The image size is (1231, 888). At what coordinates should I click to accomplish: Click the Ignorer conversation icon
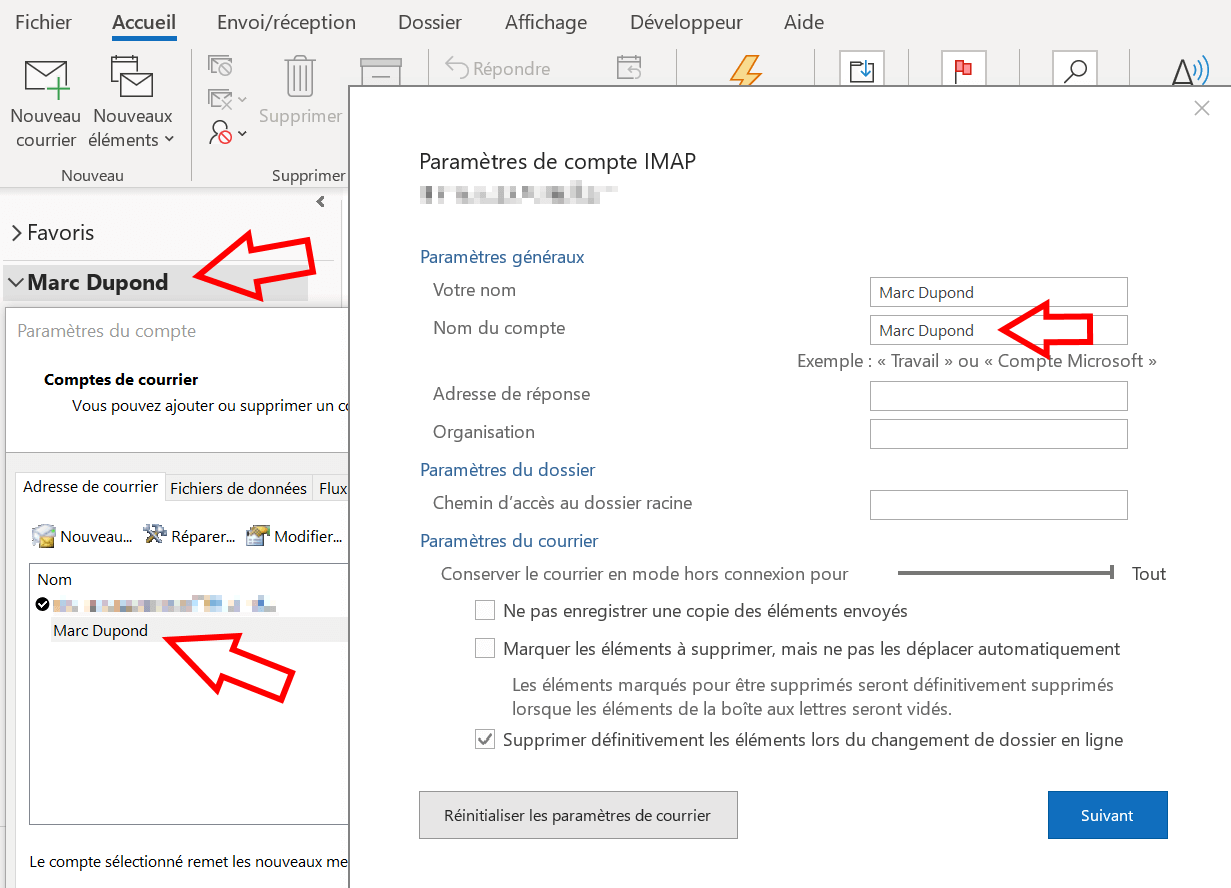pyautogui.click(x=220, y=67)
